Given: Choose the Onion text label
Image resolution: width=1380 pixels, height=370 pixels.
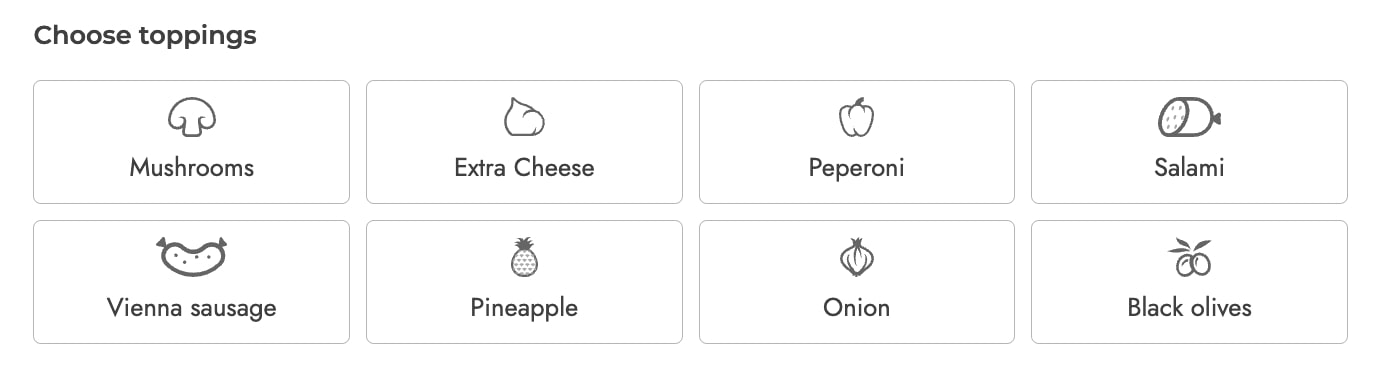Looking at the screenshot, I should tap(856, 307).
